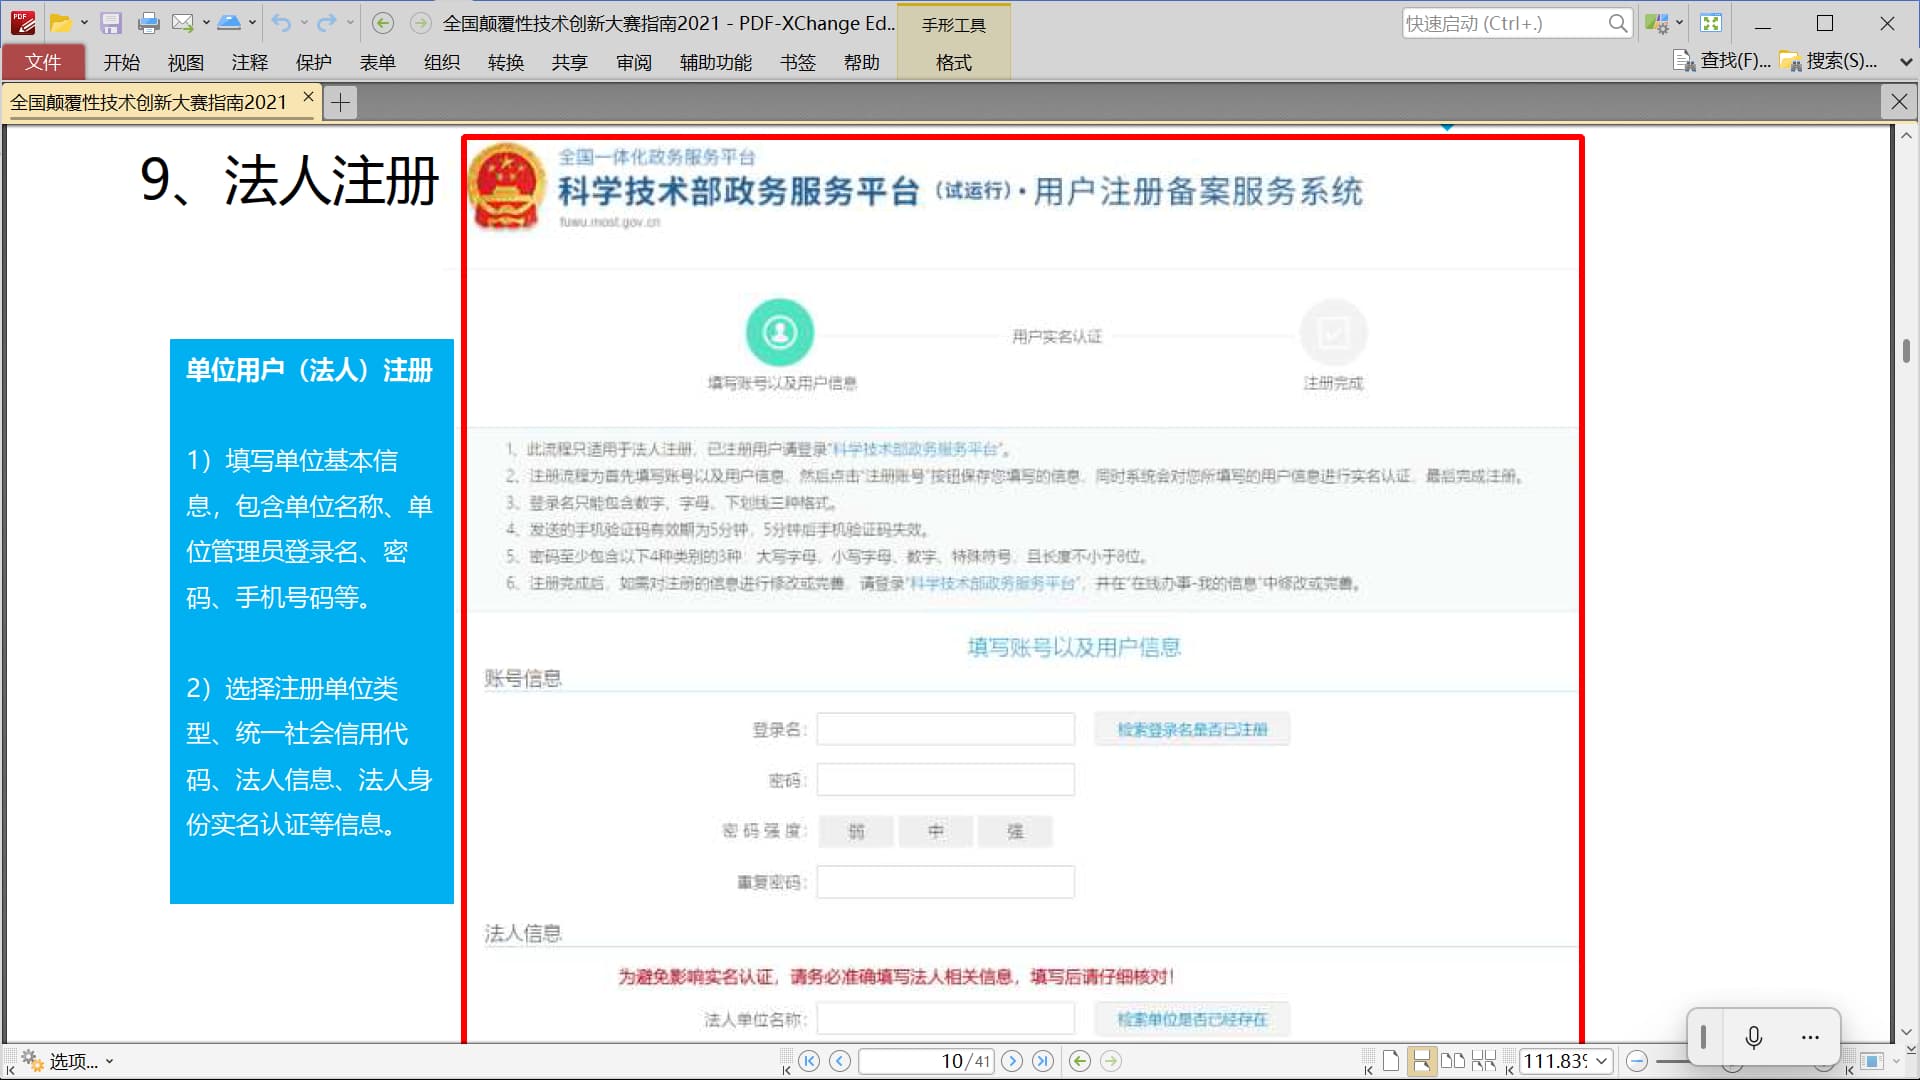
Task: Jump to the last page icon
Action: click(1043, 1061)
